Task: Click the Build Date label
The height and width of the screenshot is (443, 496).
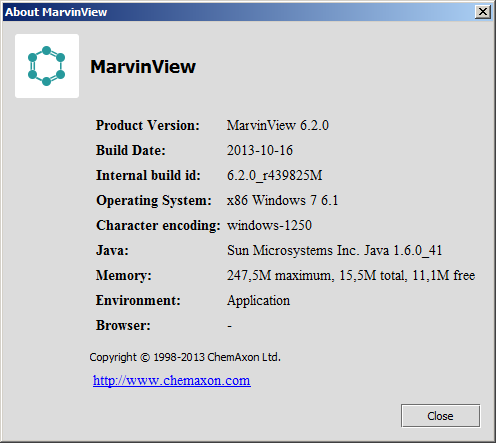Action: pos(131,150)
